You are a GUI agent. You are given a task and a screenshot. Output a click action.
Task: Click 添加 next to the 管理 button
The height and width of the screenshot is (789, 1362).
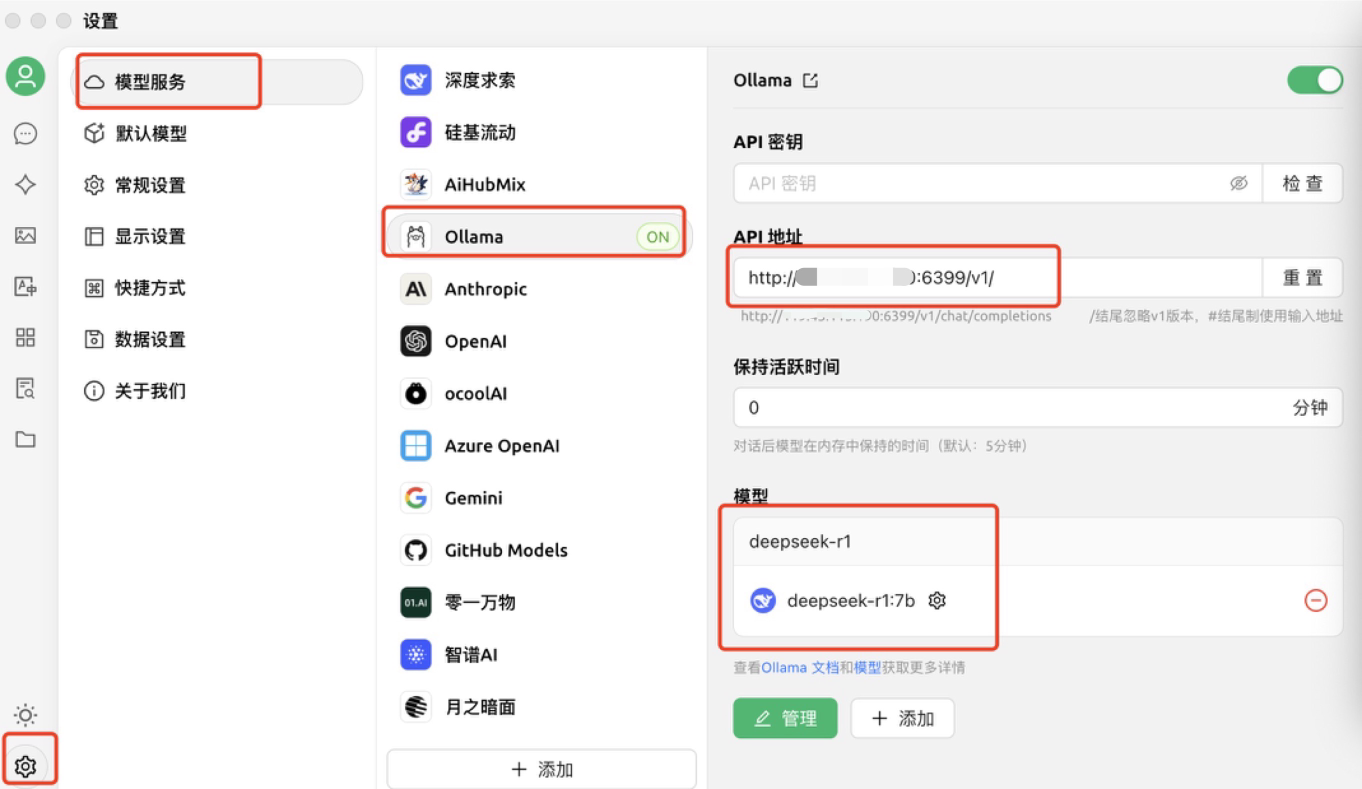pyautogui.click(x=902, y=718)
